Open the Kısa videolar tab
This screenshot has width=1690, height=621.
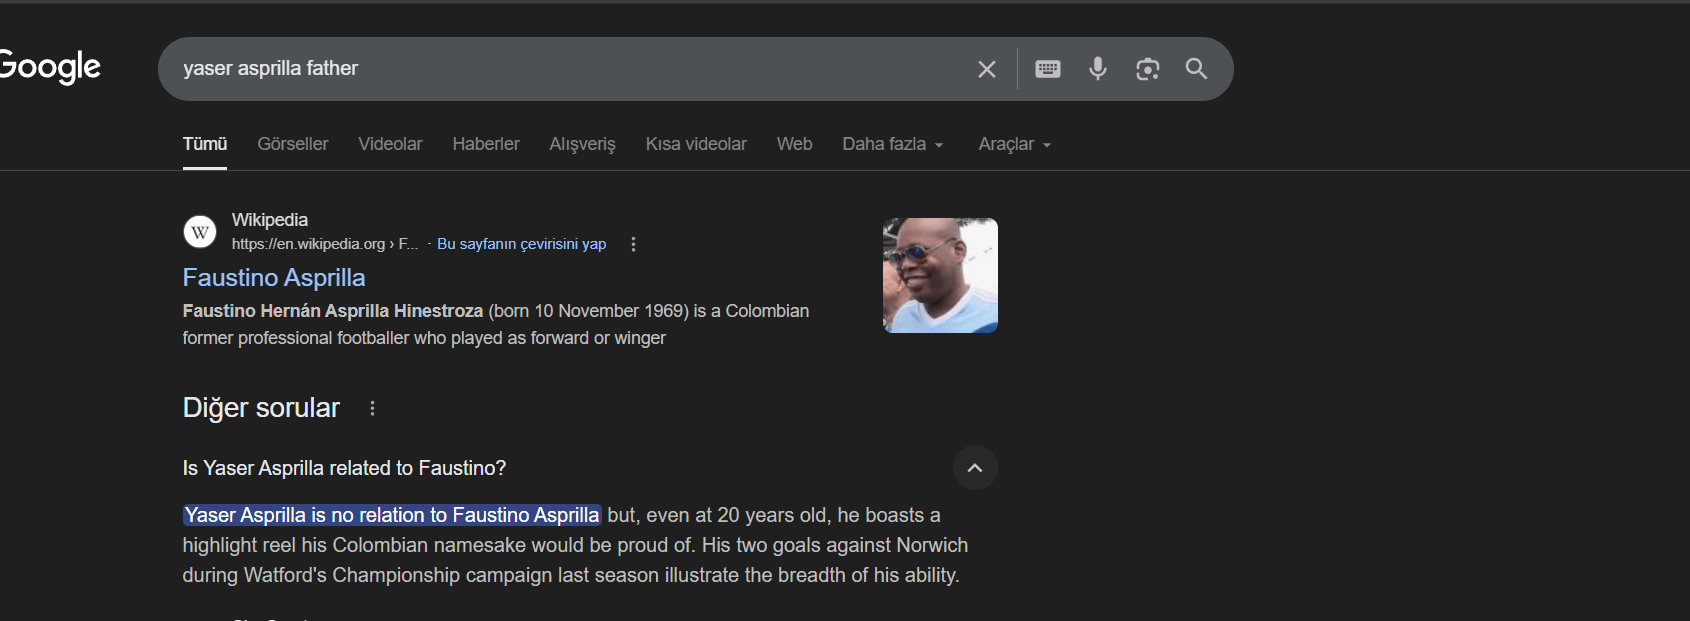tap(696, 144)
